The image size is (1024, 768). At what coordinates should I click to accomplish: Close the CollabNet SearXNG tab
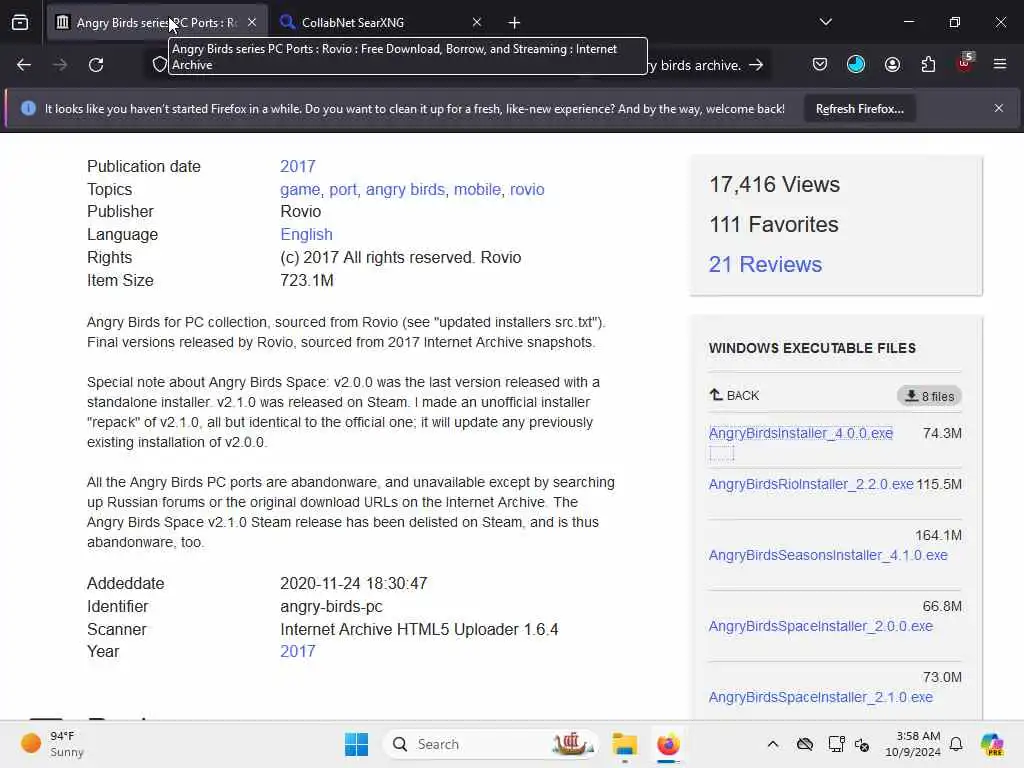coord(477,22)
